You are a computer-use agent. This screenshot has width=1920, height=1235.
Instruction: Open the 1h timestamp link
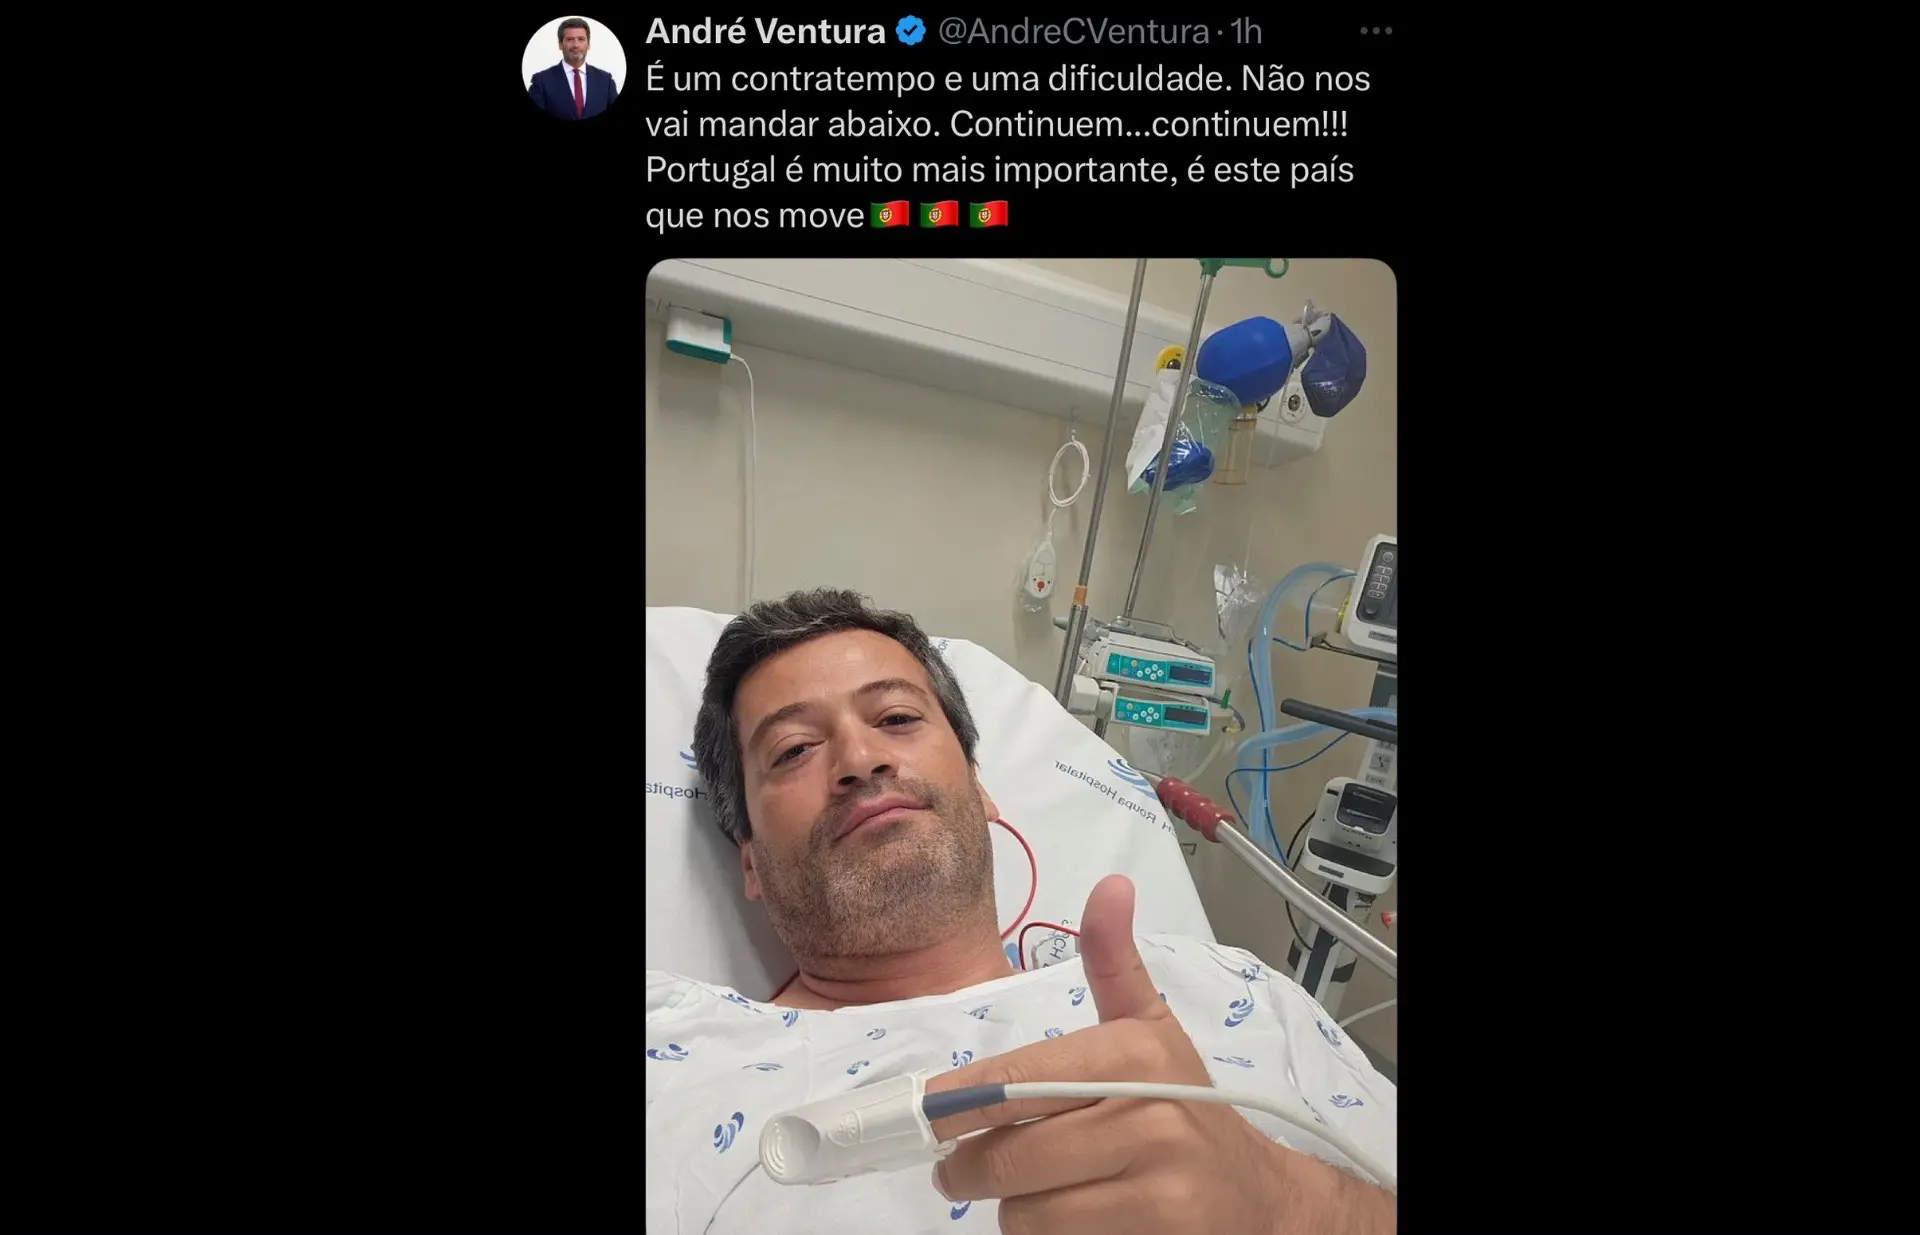click(x=1246, y=31)
